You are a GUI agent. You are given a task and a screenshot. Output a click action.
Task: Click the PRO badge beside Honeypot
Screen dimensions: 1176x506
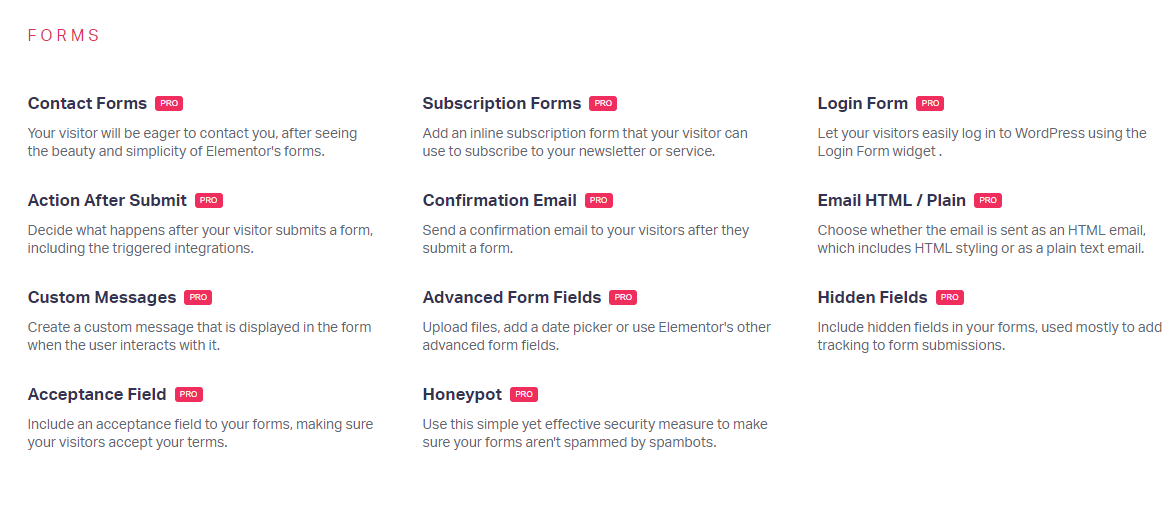click(524, 394)
